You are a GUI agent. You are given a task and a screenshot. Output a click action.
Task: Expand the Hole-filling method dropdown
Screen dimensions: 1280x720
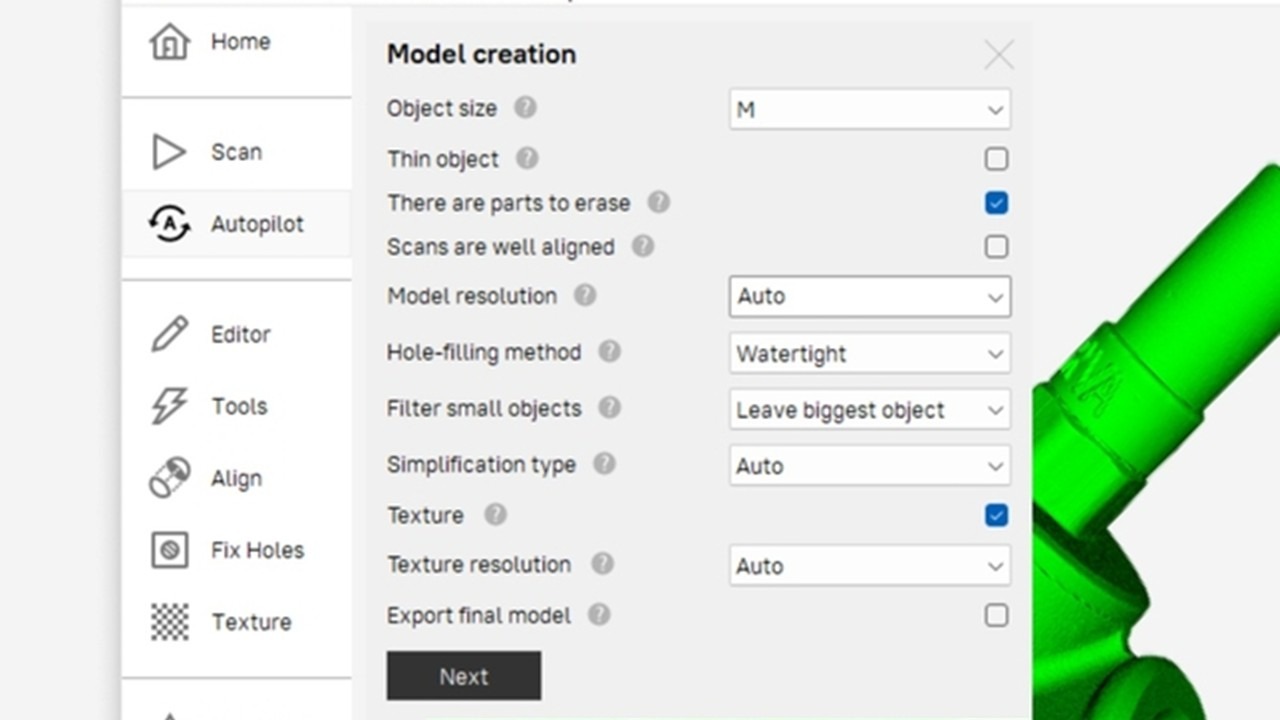pyautogui.click(x=870, y=353)
